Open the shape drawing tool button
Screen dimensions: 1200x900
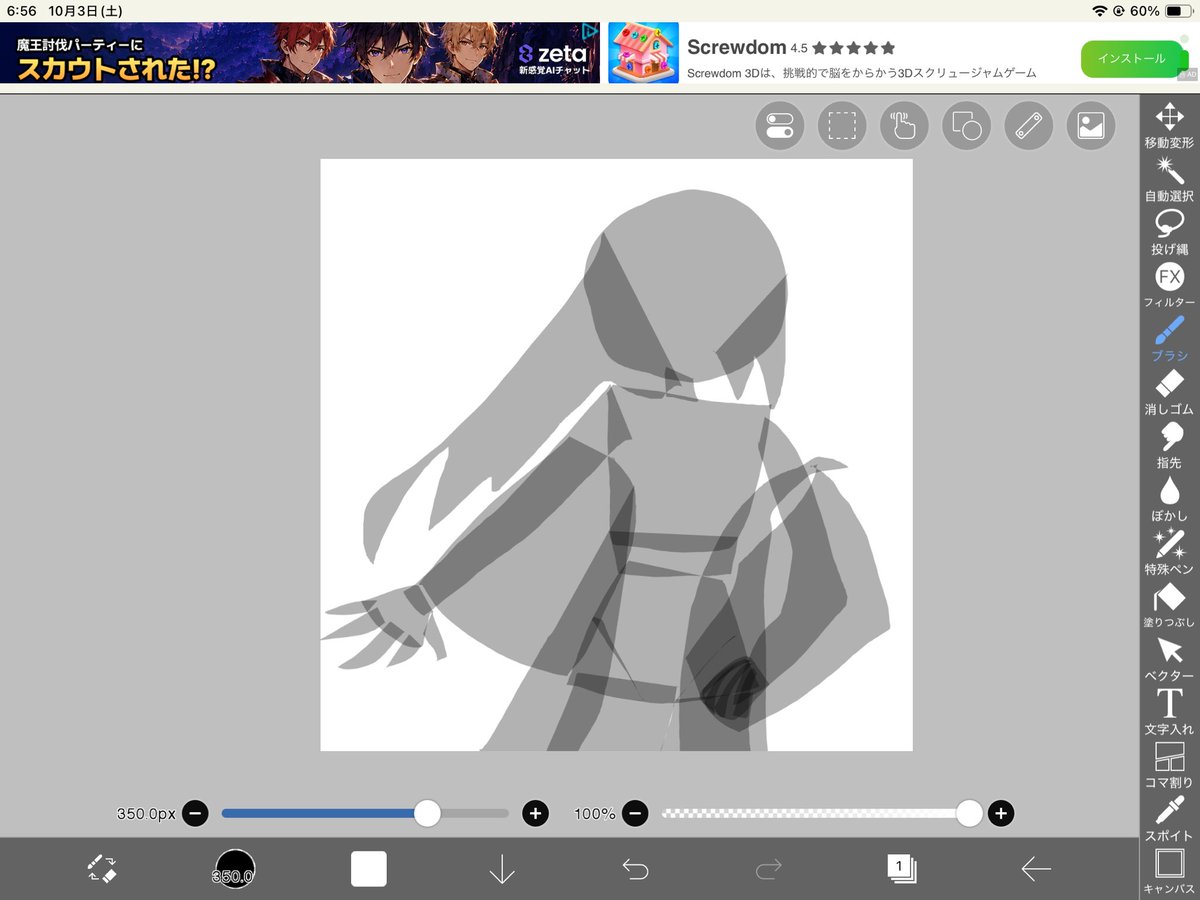tap(966, 126)
